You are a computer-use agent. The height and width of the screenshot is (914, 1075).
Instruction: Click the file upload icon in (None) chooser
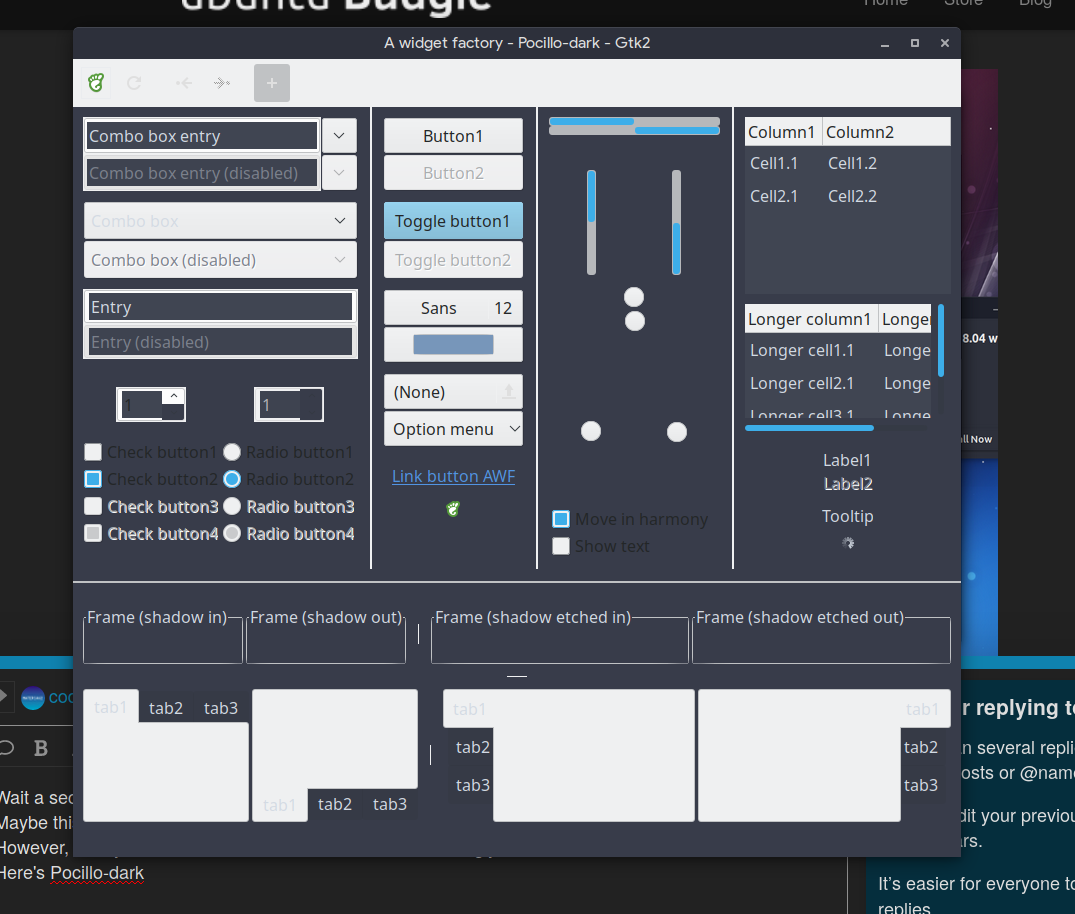pos(508,392)
